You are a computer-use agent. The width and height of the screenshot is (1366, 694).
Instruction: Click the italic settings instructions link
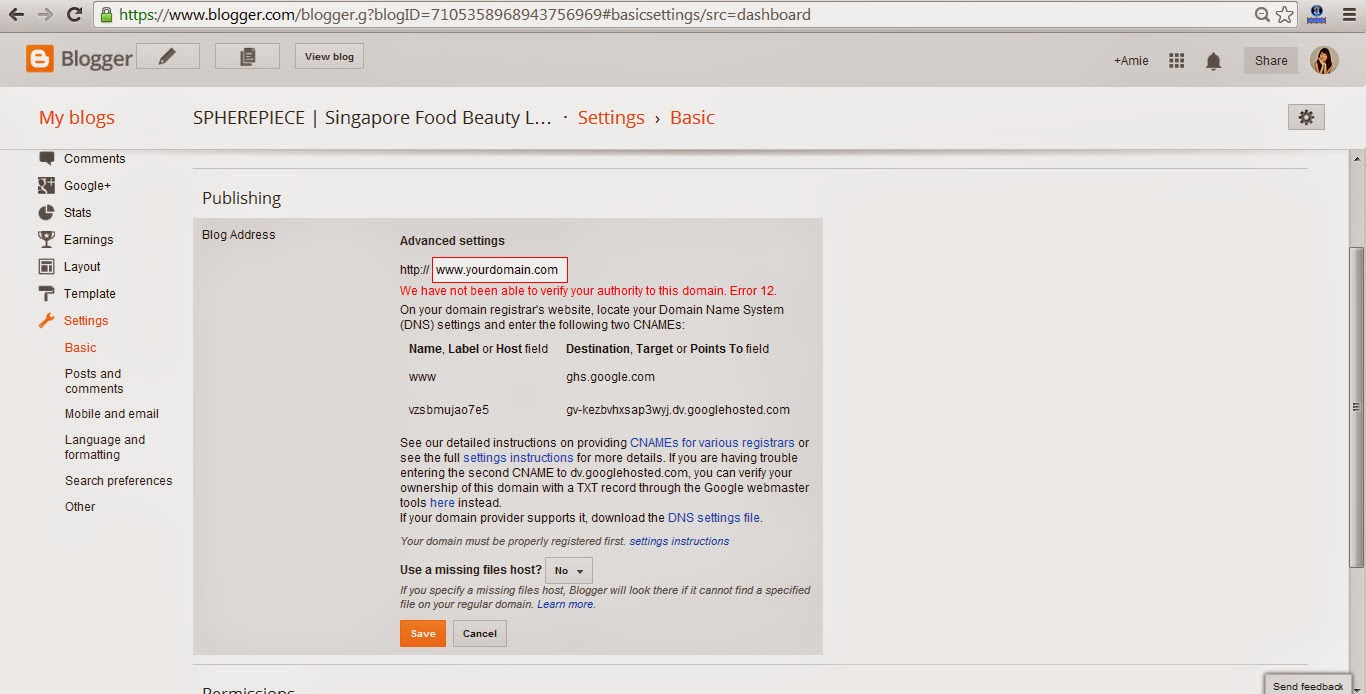click(679, 541)
